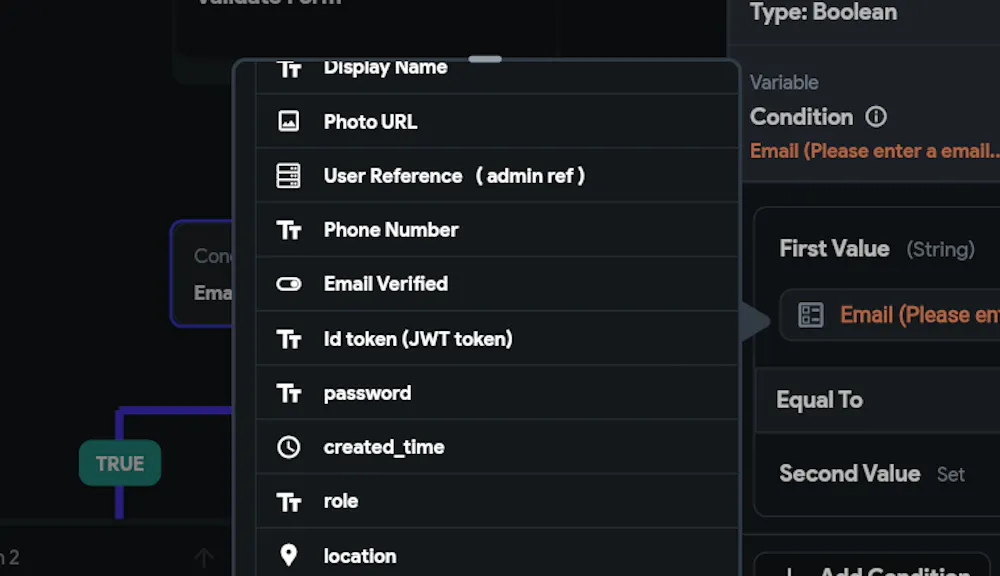Click the '(String)' type label
Viewport: 1000px width, 576px height.
pyautogui.click(x=940, y=249)
